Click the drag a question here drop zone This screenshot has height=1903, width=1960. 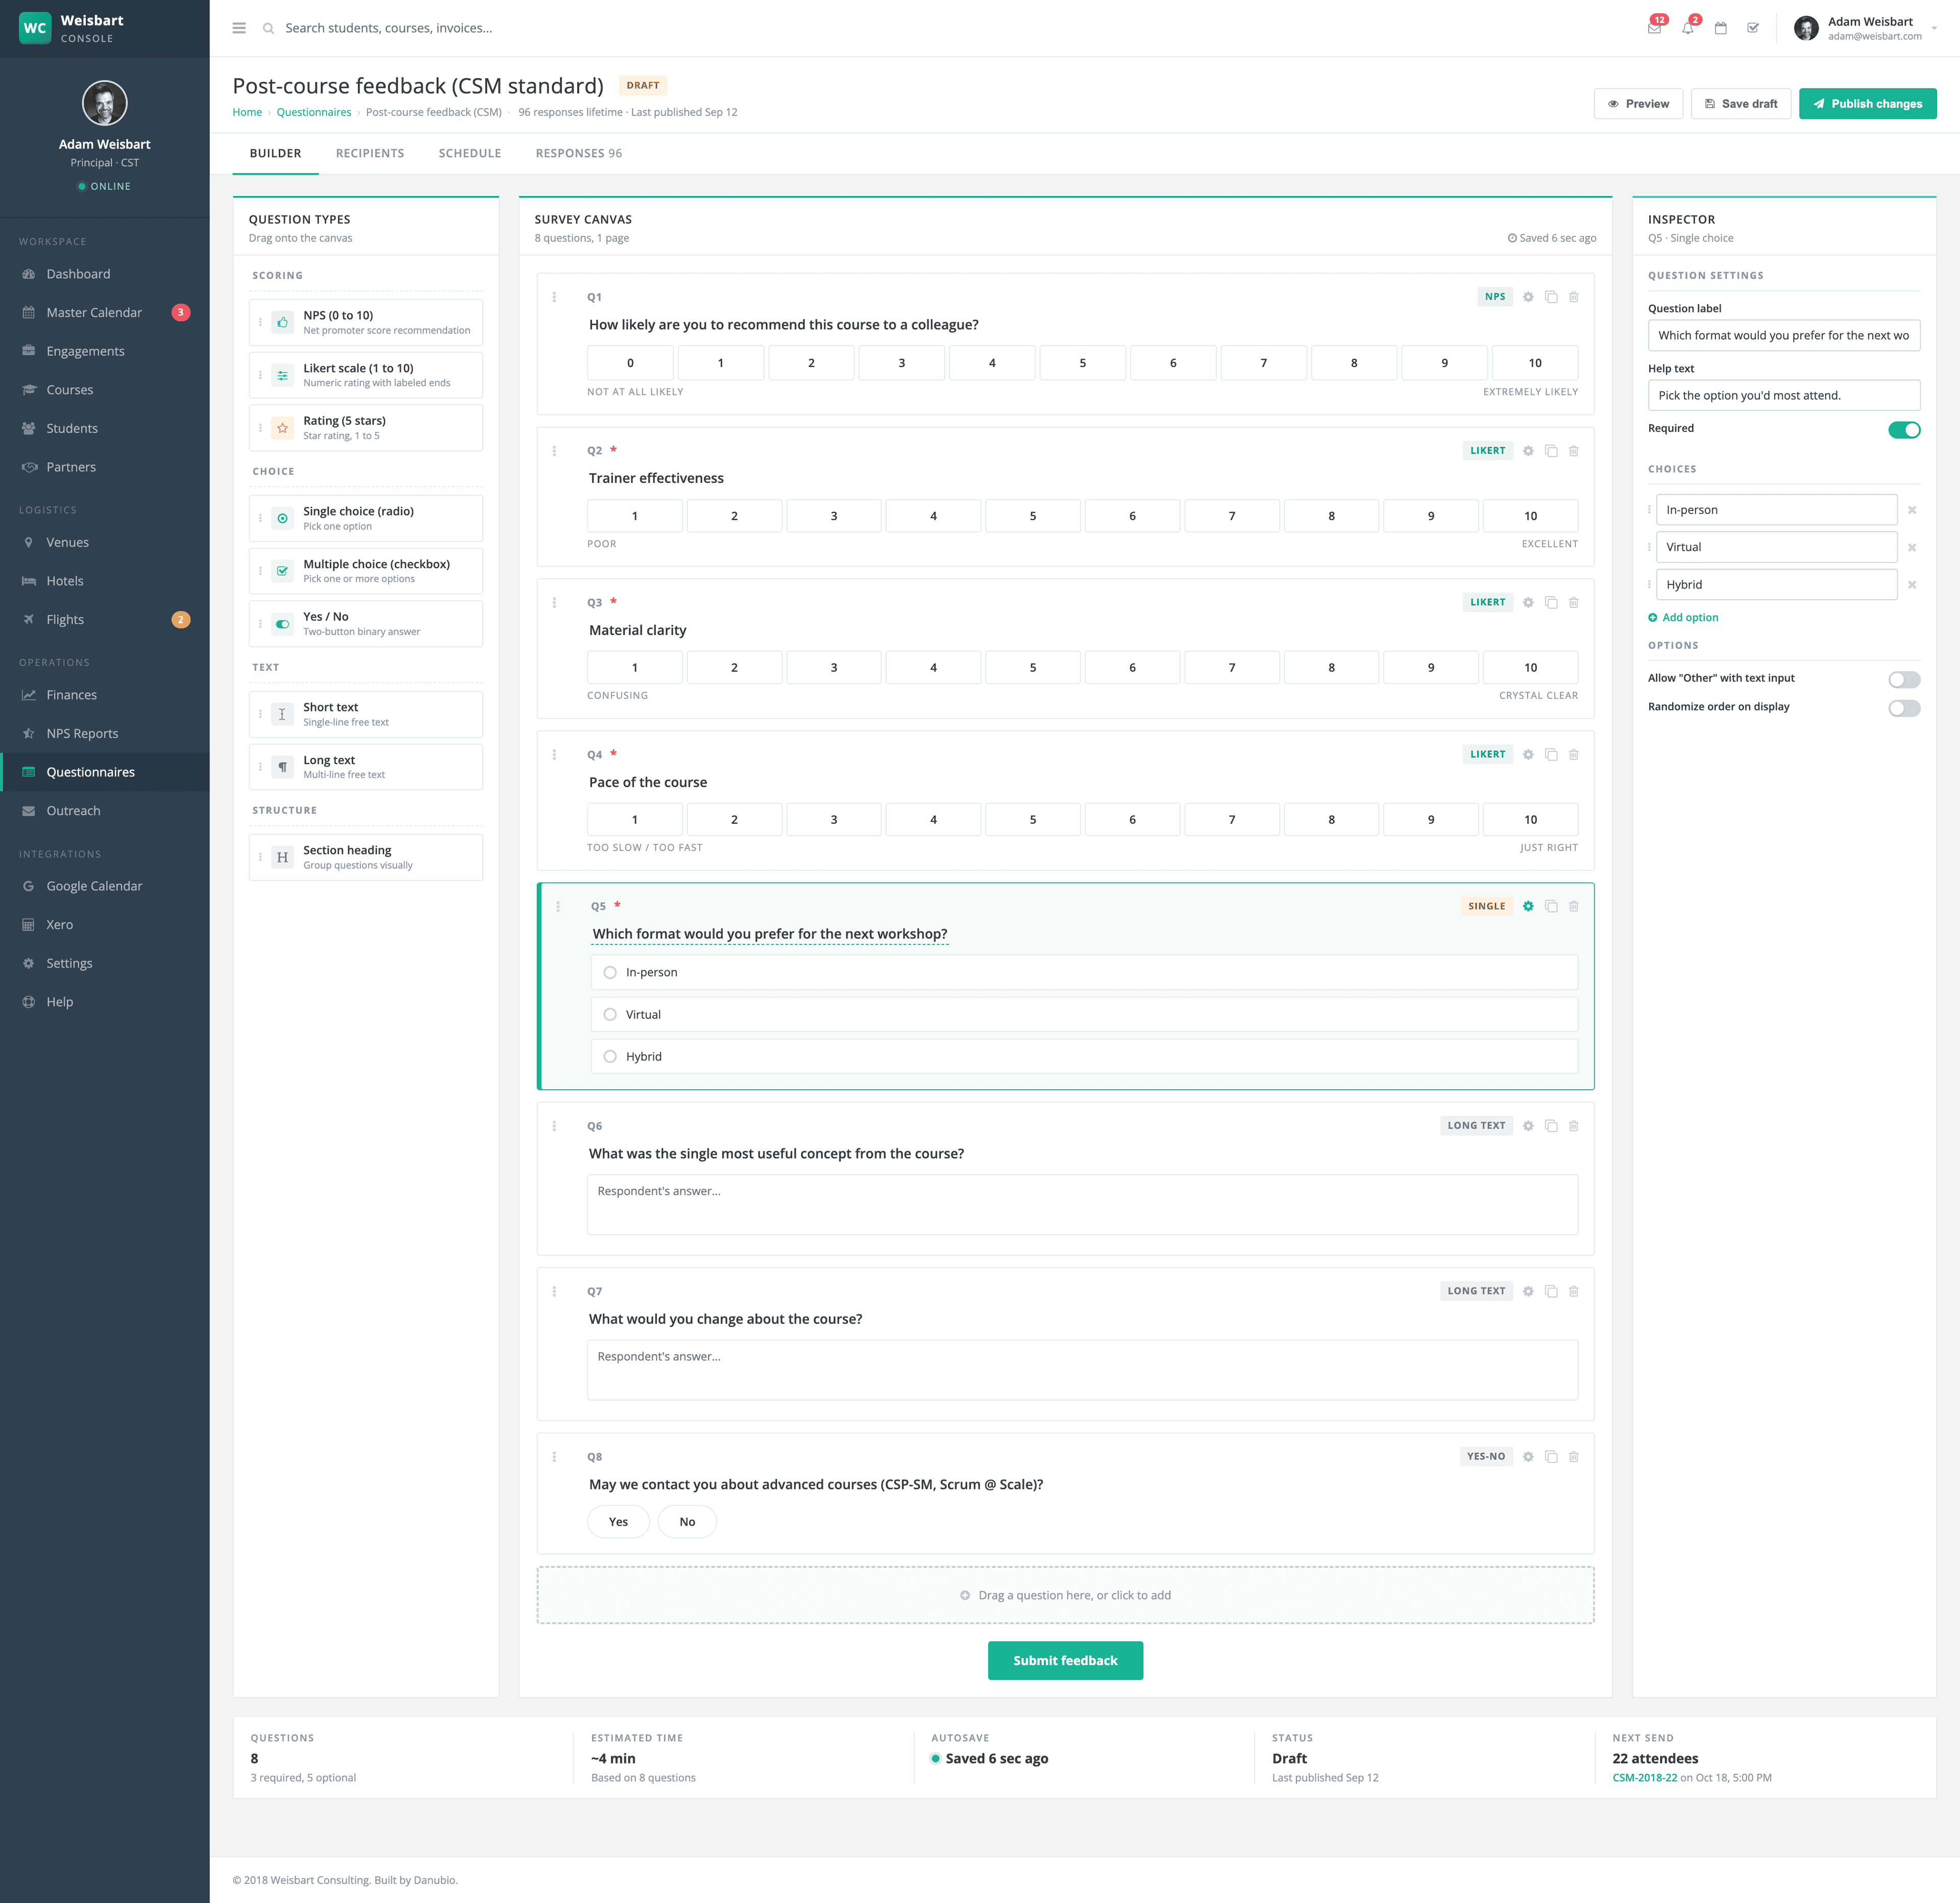(x=1065, y=1596)
